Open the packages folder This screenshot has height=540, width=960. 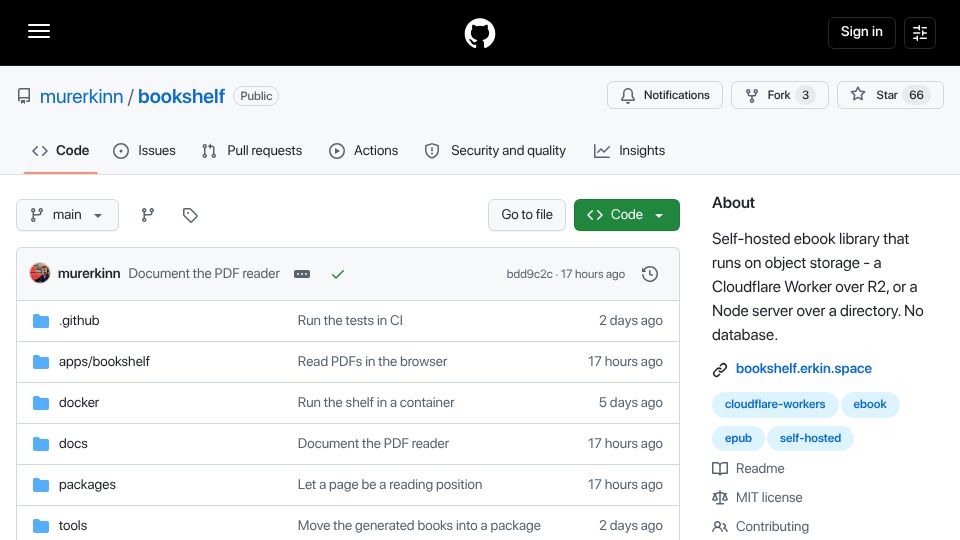point(87,484)
